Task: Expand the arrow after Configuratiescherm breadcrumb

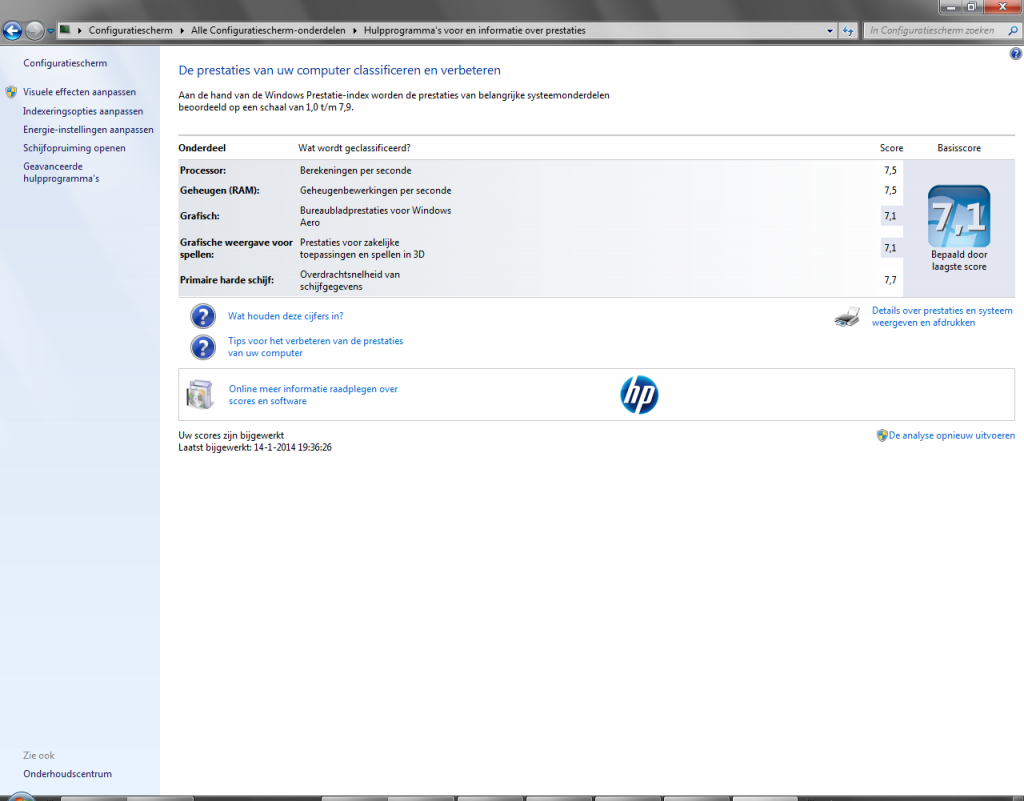Action: tap(182, 31)
